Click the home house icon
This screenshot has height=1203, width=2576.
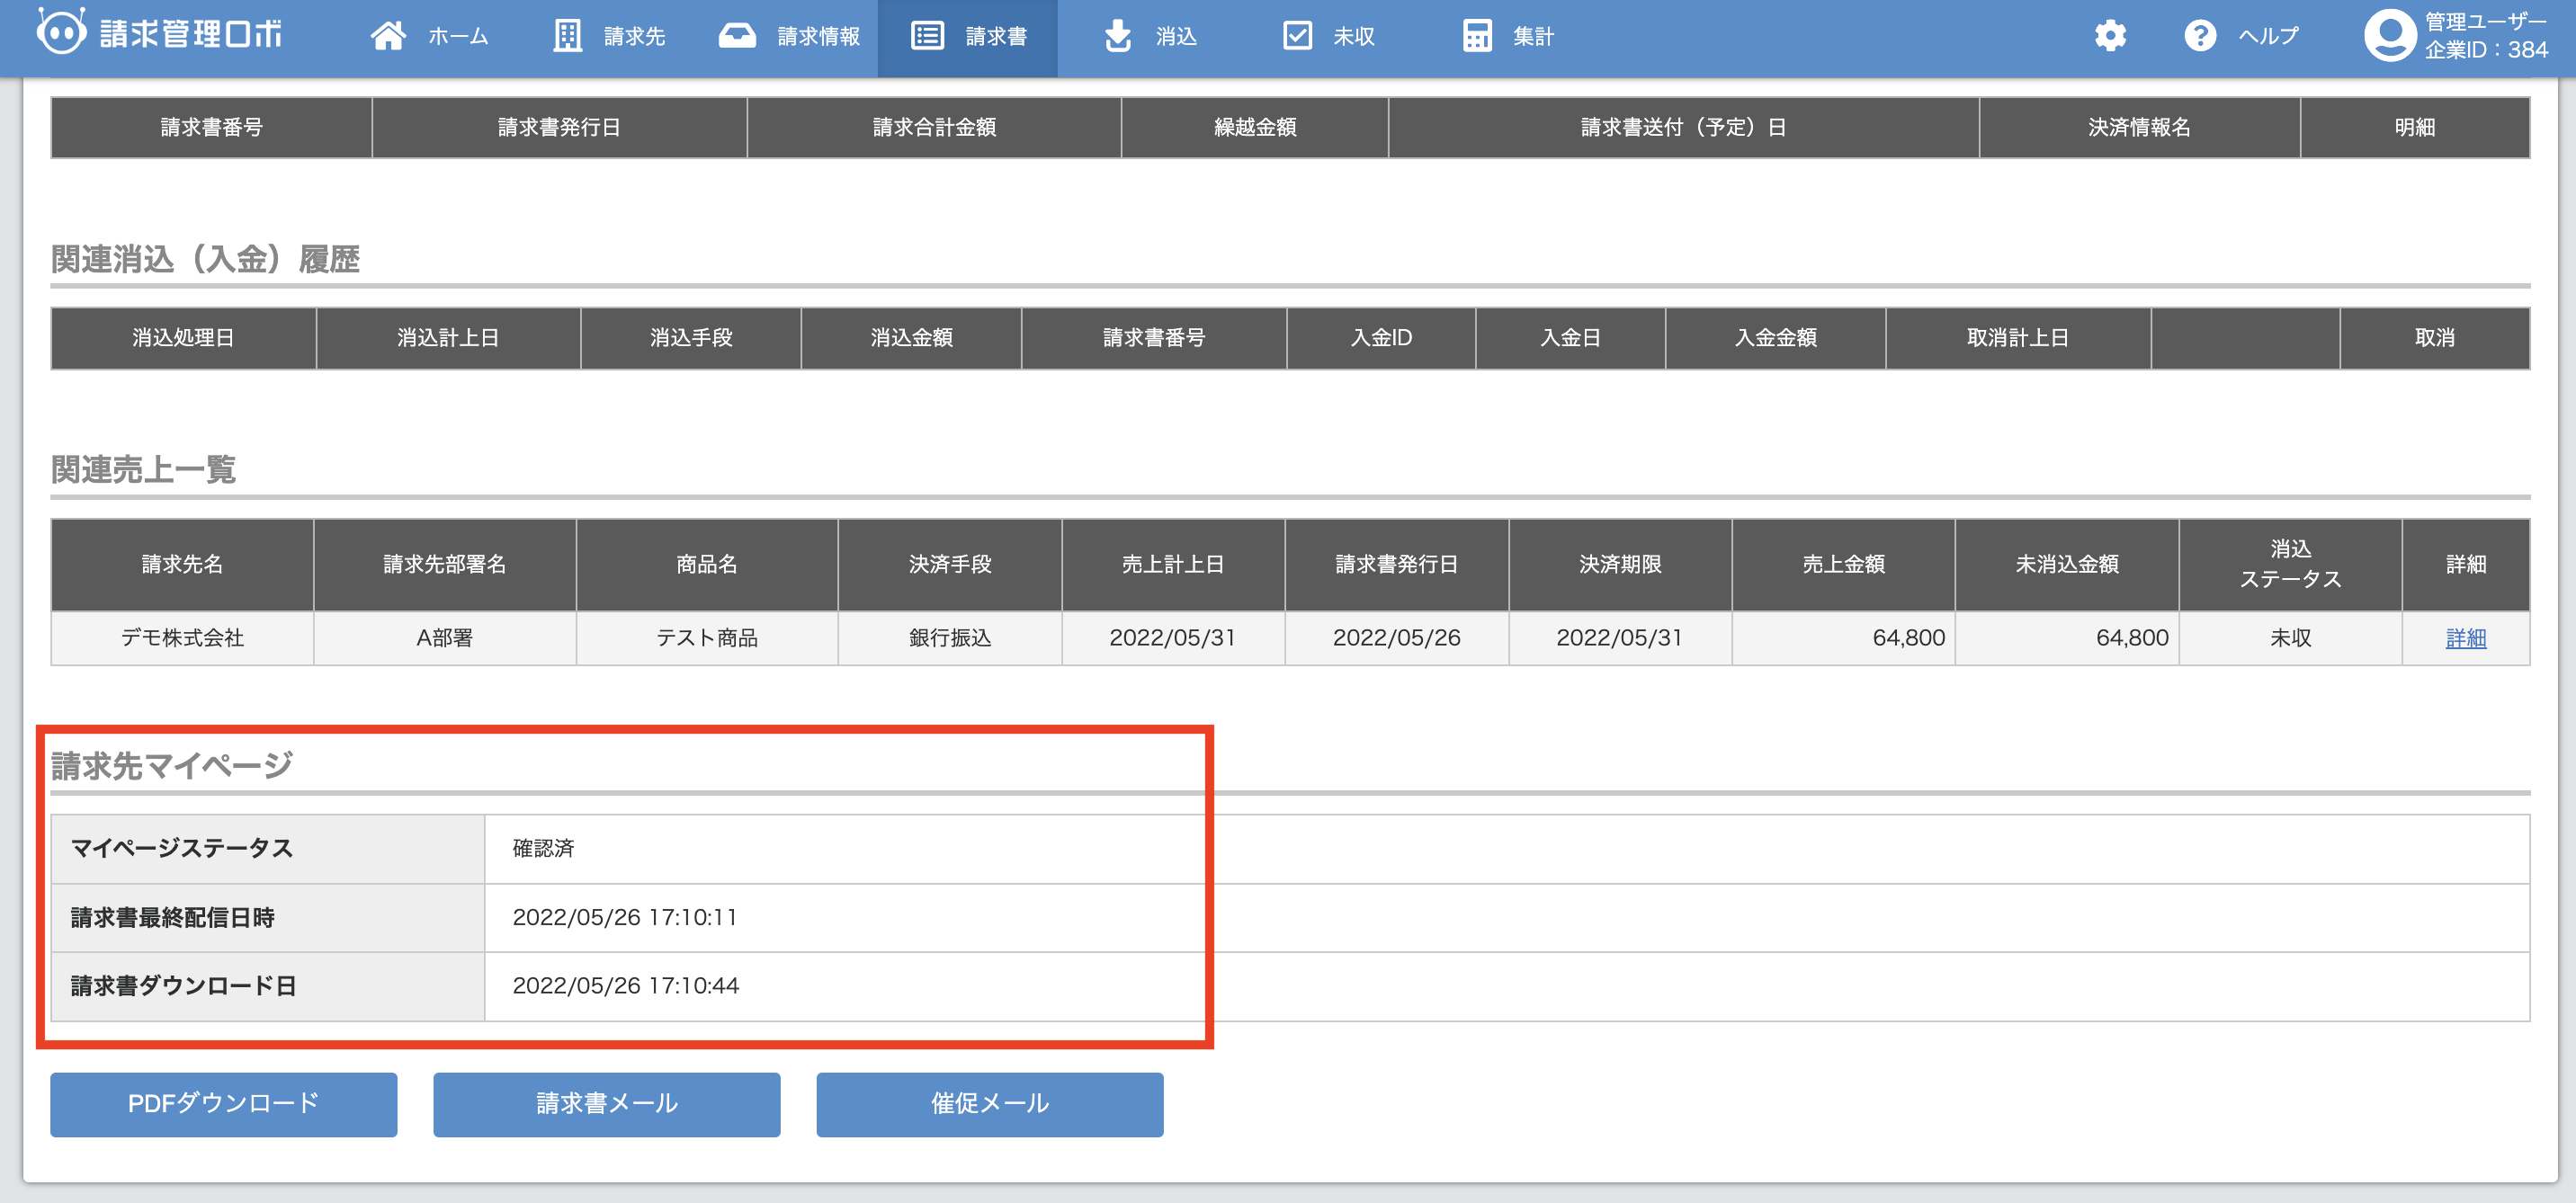tap(388, 36)
